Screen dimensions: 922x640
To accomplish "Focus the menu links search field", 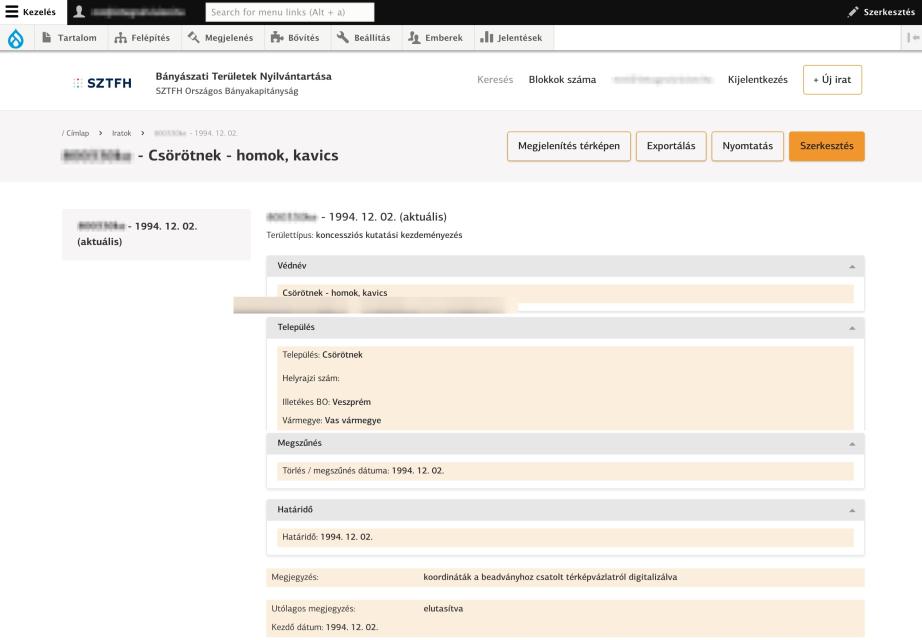I will [289, 11].
